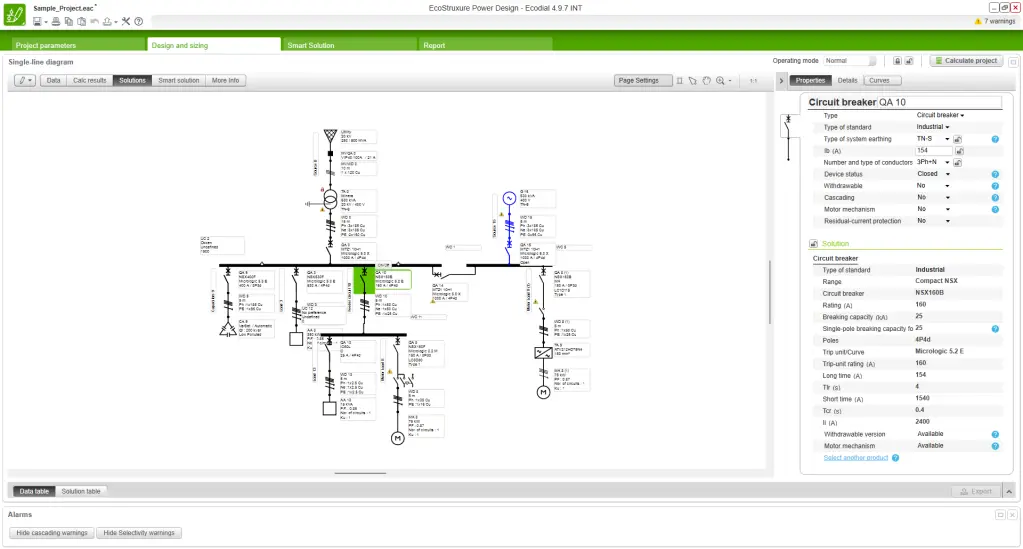Click the unlock padlock icon
The image size is (1023, 549).
(909, 61)
